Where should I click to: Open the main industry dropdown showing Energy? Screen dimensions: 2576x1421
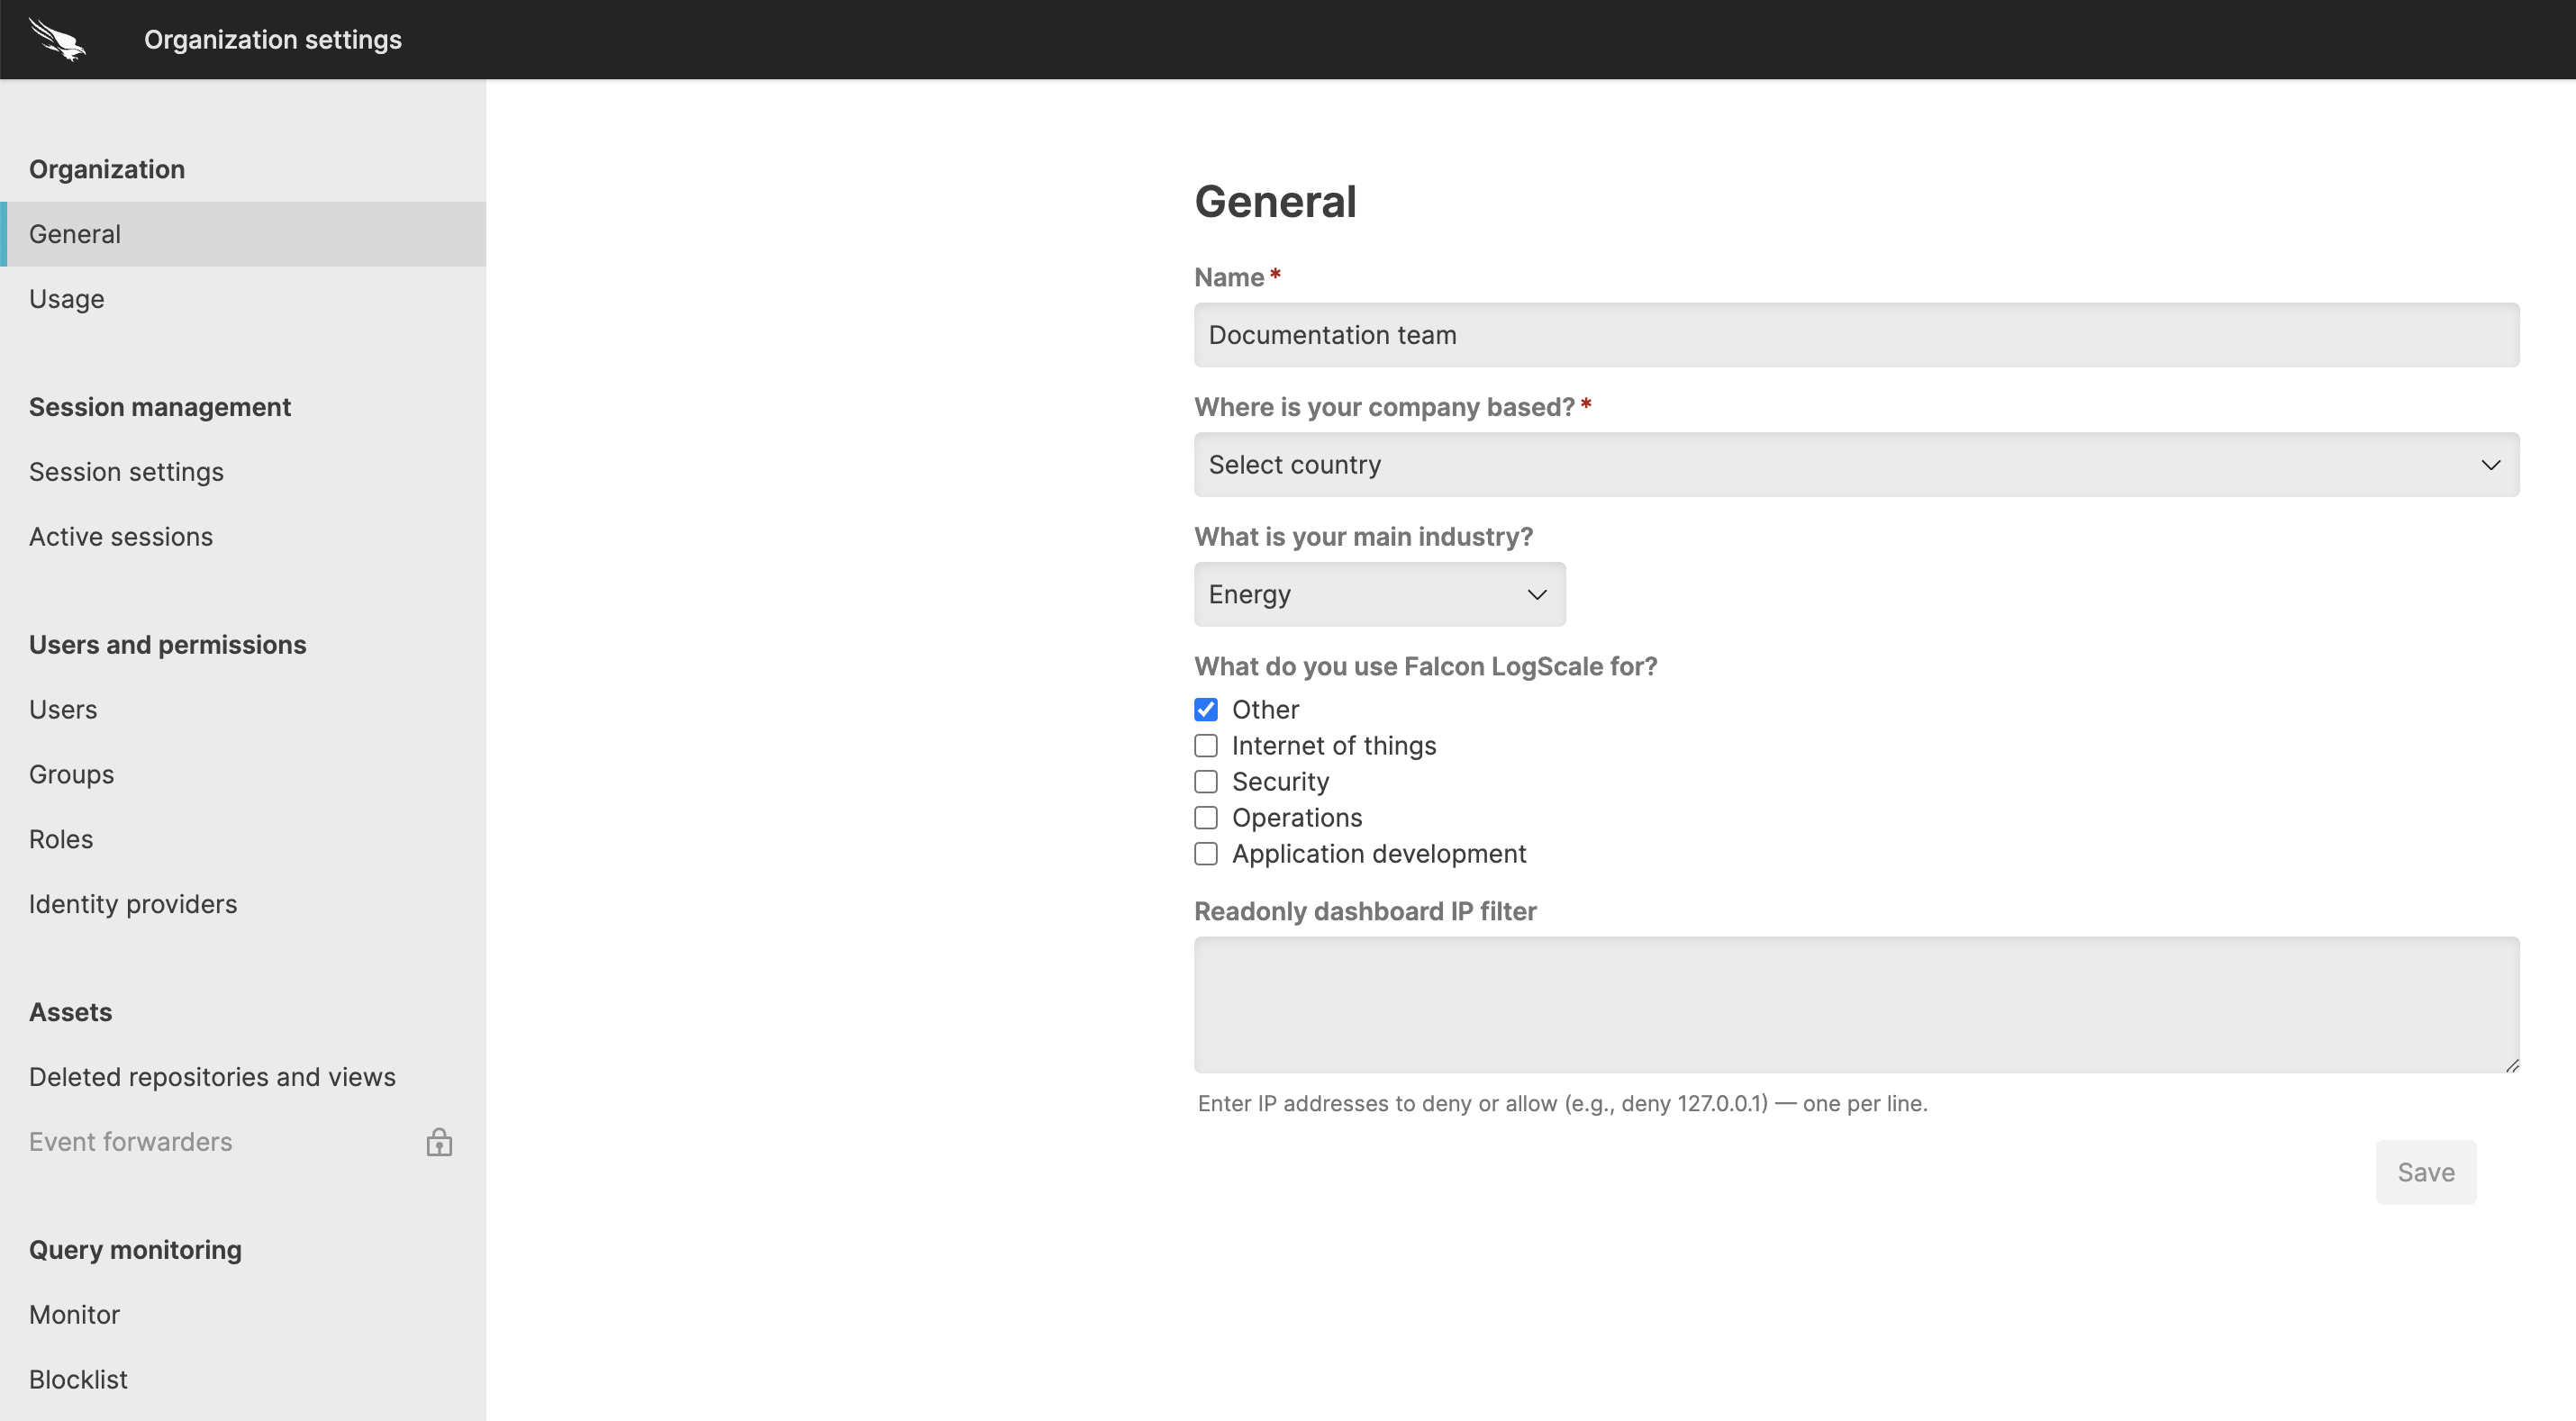click(x=1379, y=593)
